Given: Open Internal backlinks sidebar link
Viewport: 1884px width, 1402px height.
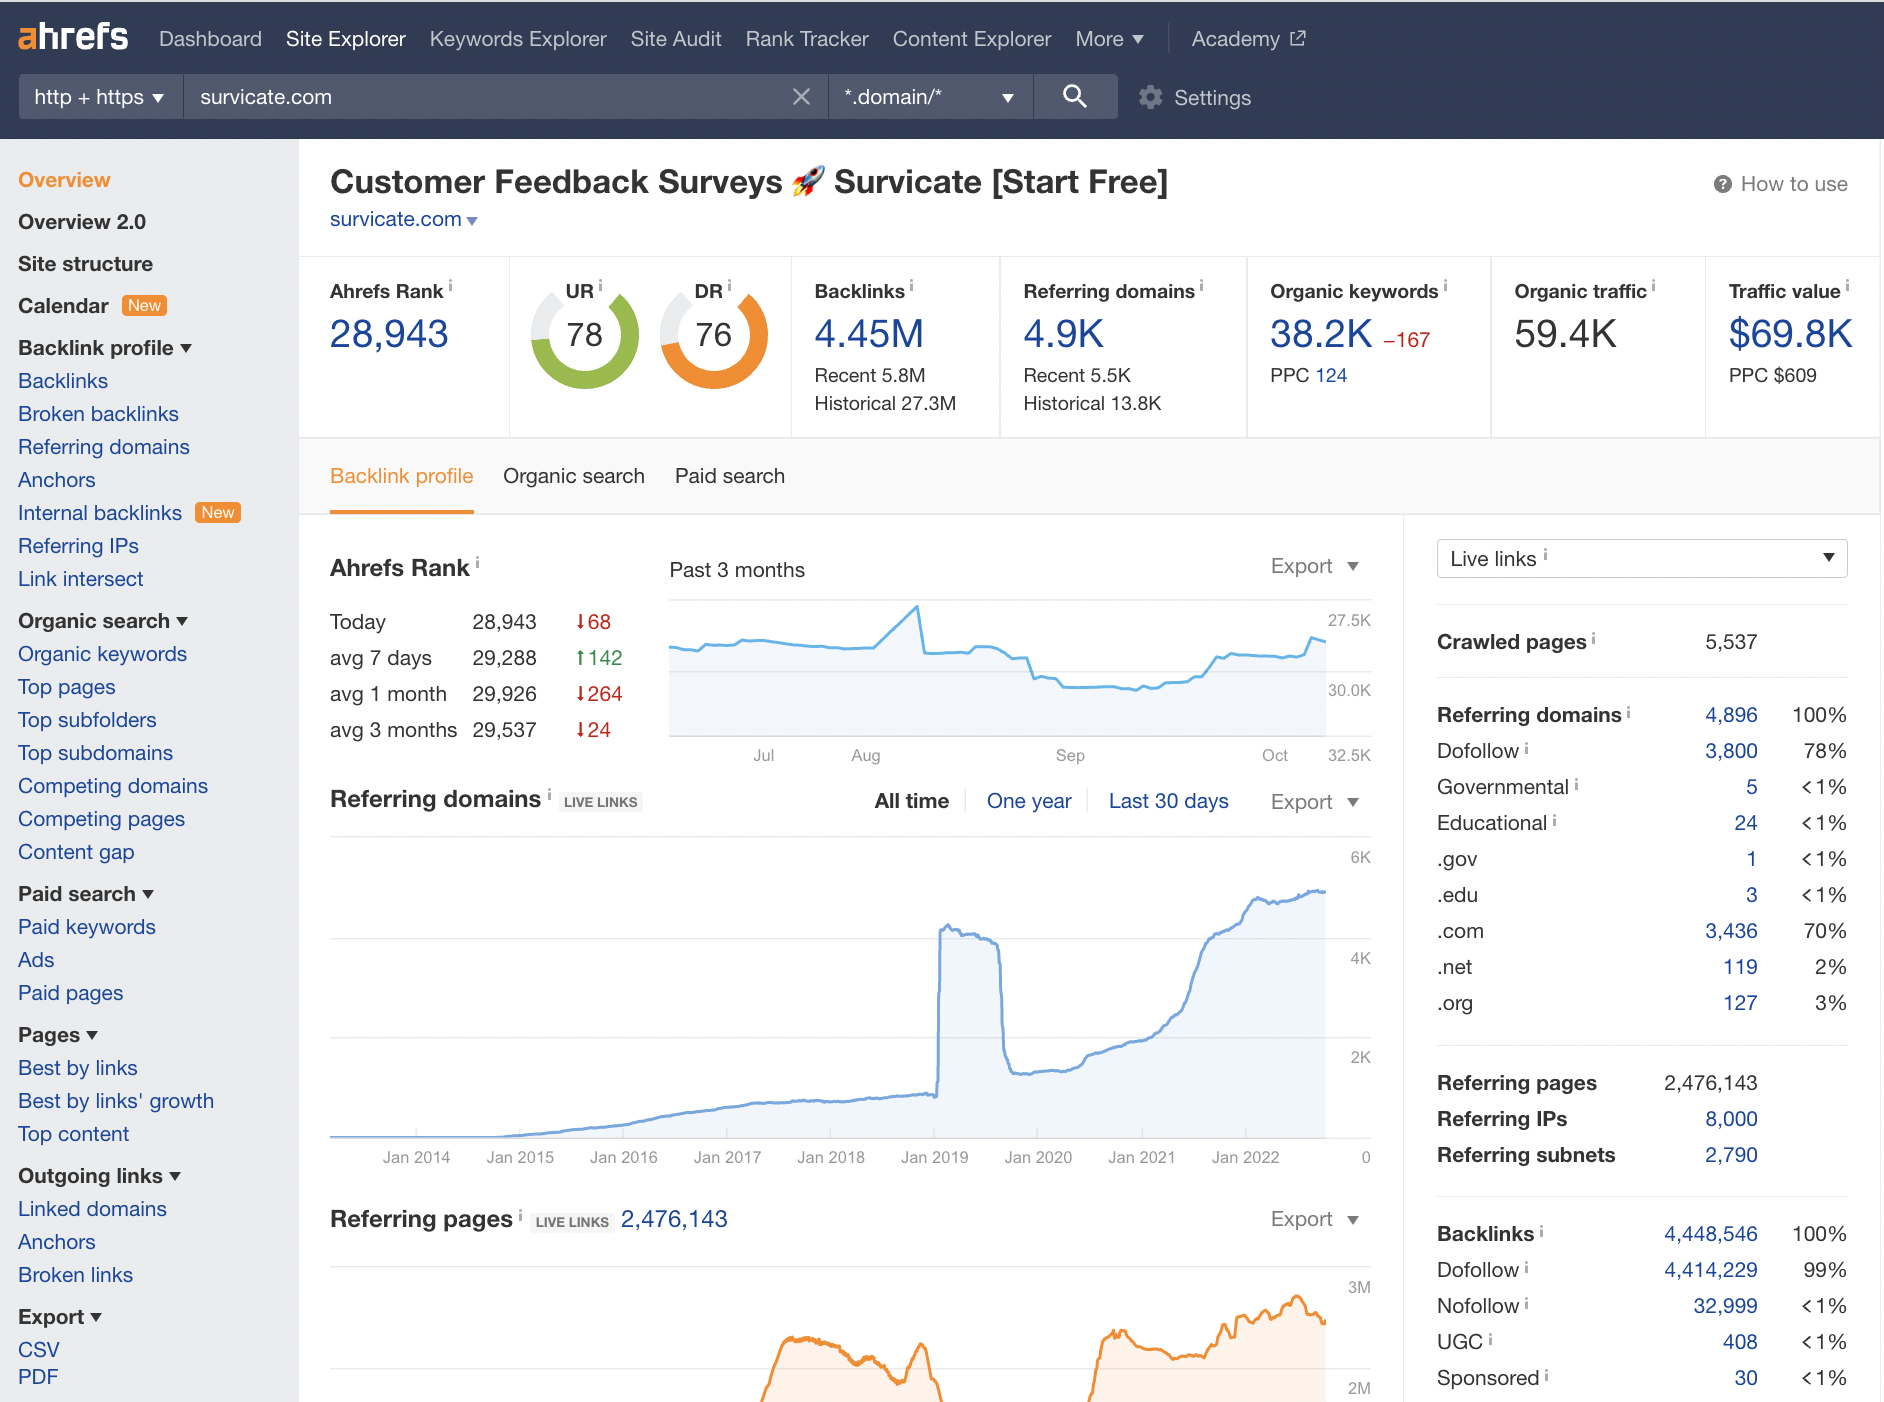Looking at the screenshot, I should click(100, 513).
